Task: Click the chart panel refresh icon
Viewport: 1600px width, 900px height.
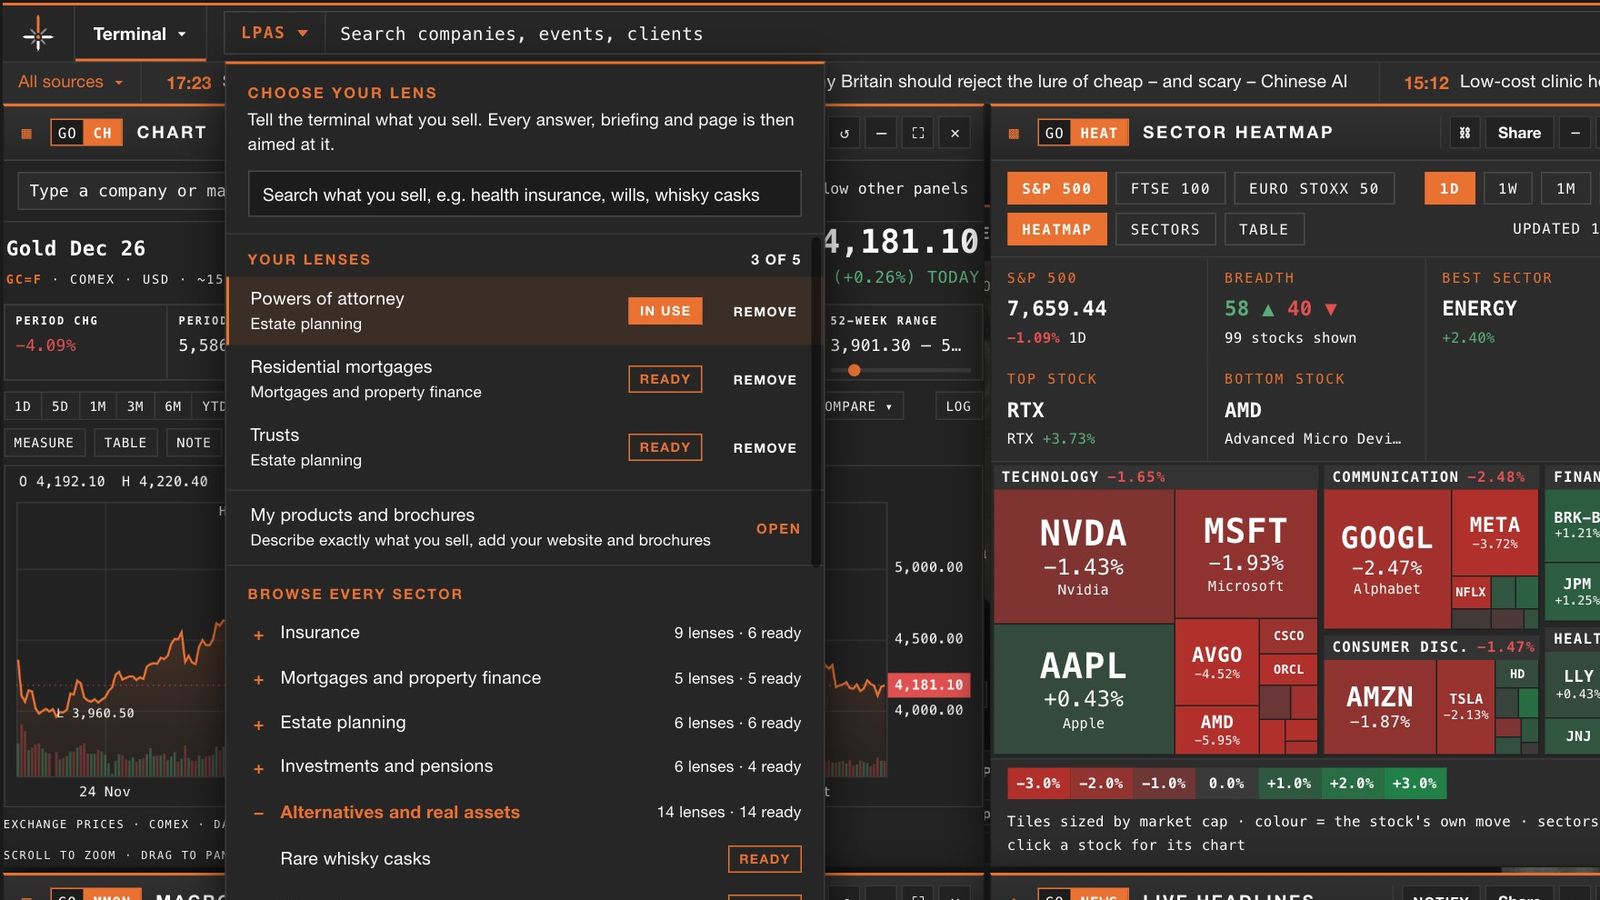Action: click(844, 133)
